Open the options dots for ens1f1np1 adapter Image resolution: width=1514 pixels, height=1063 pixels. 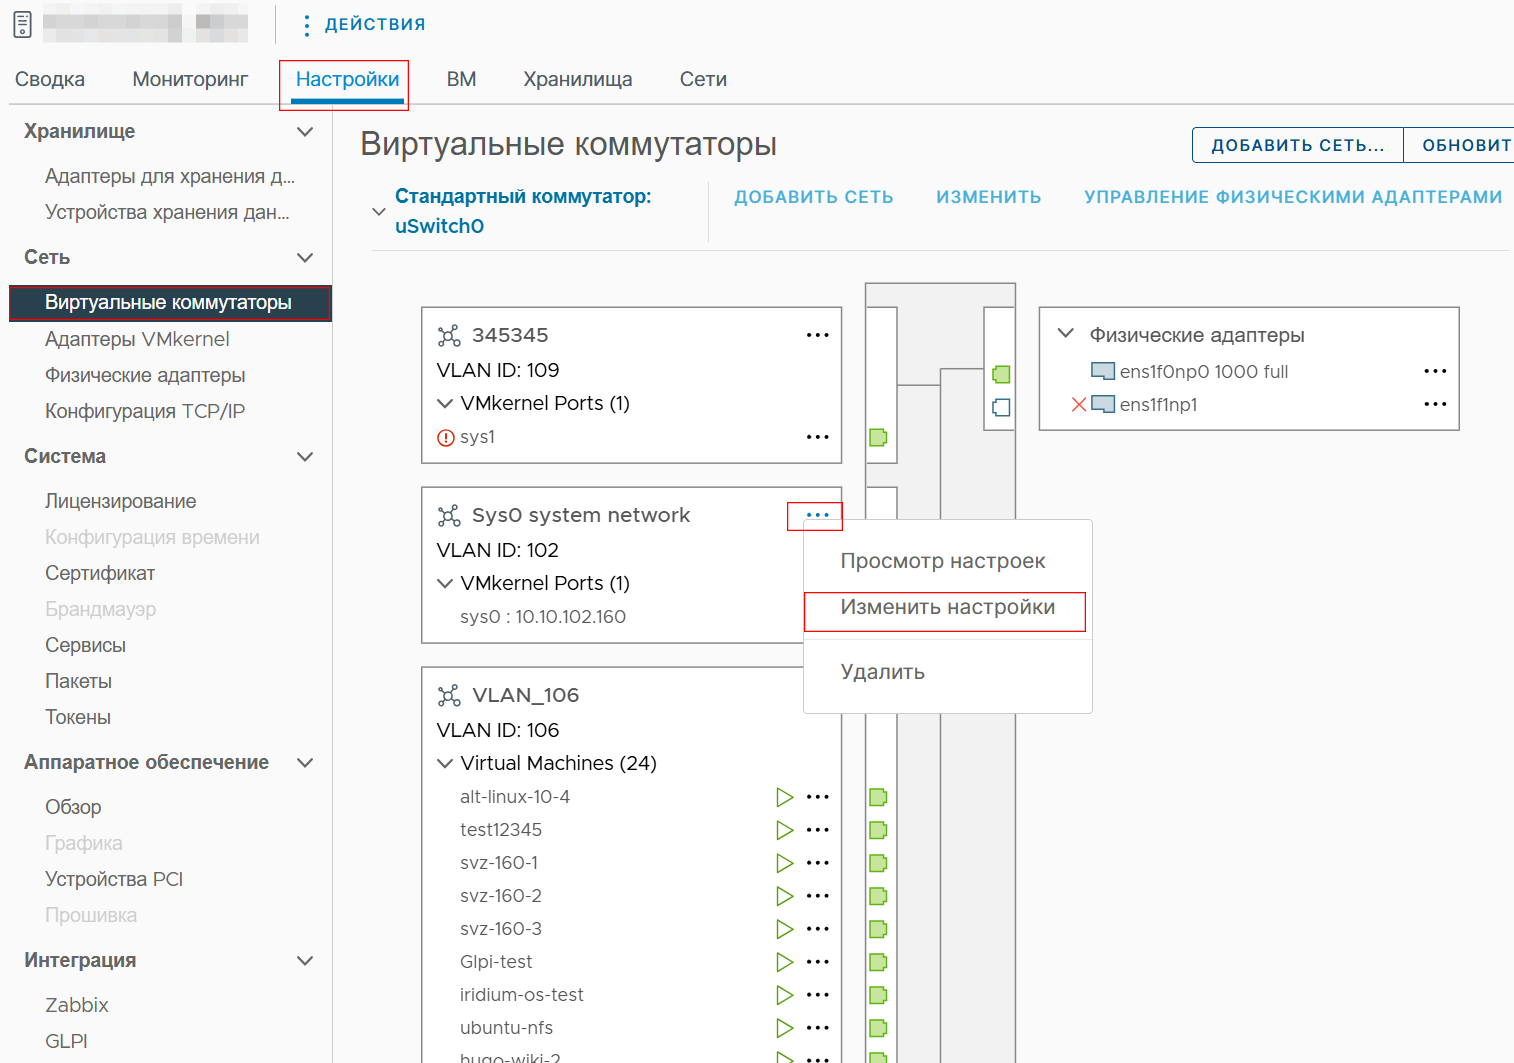coord(1435,404)
